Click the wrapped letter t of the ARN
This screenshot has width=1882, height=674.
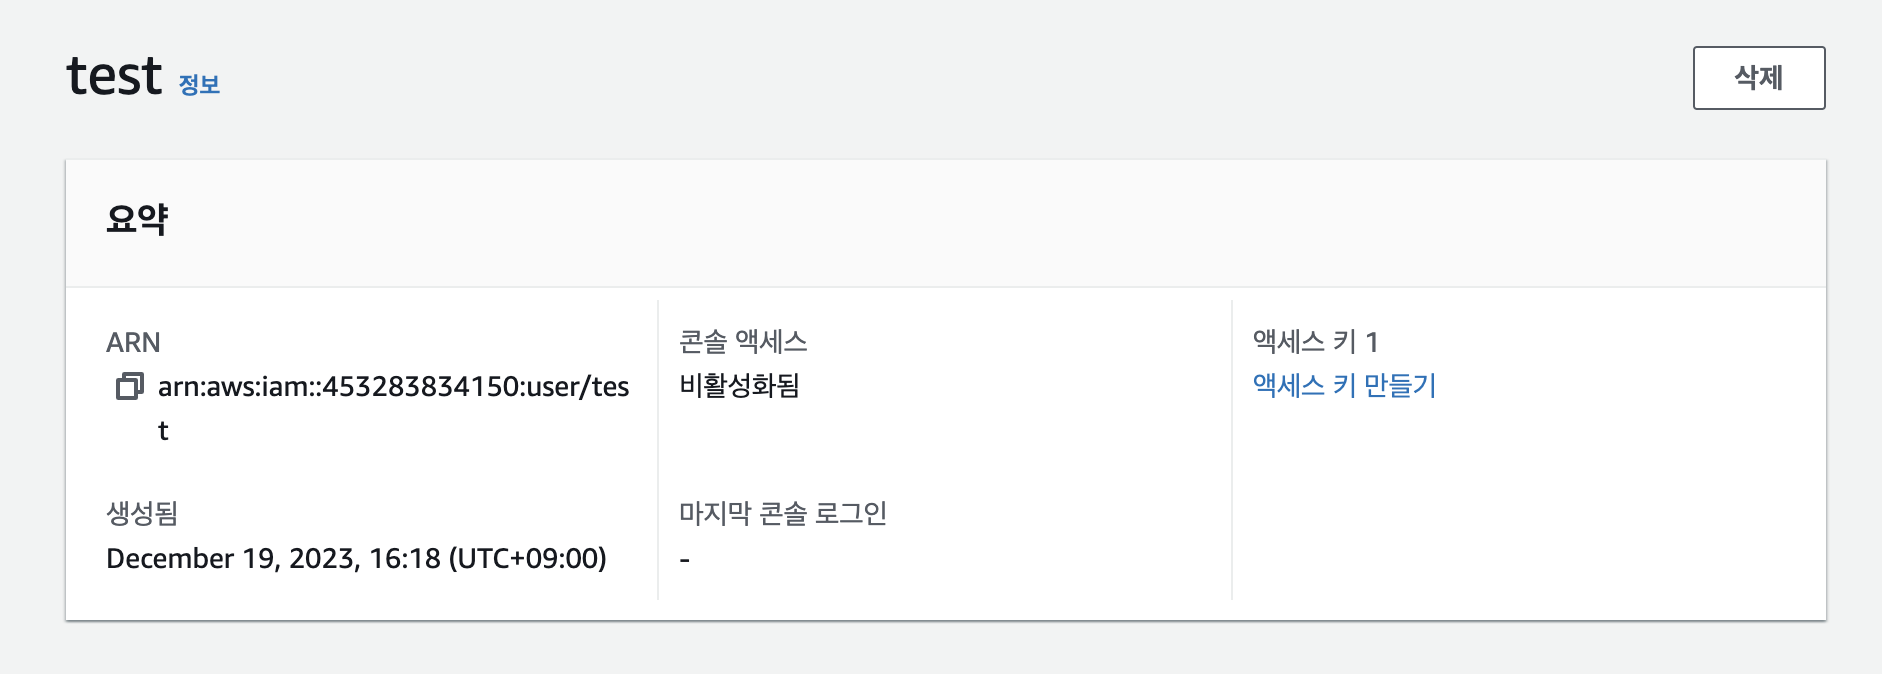point(163,431)
